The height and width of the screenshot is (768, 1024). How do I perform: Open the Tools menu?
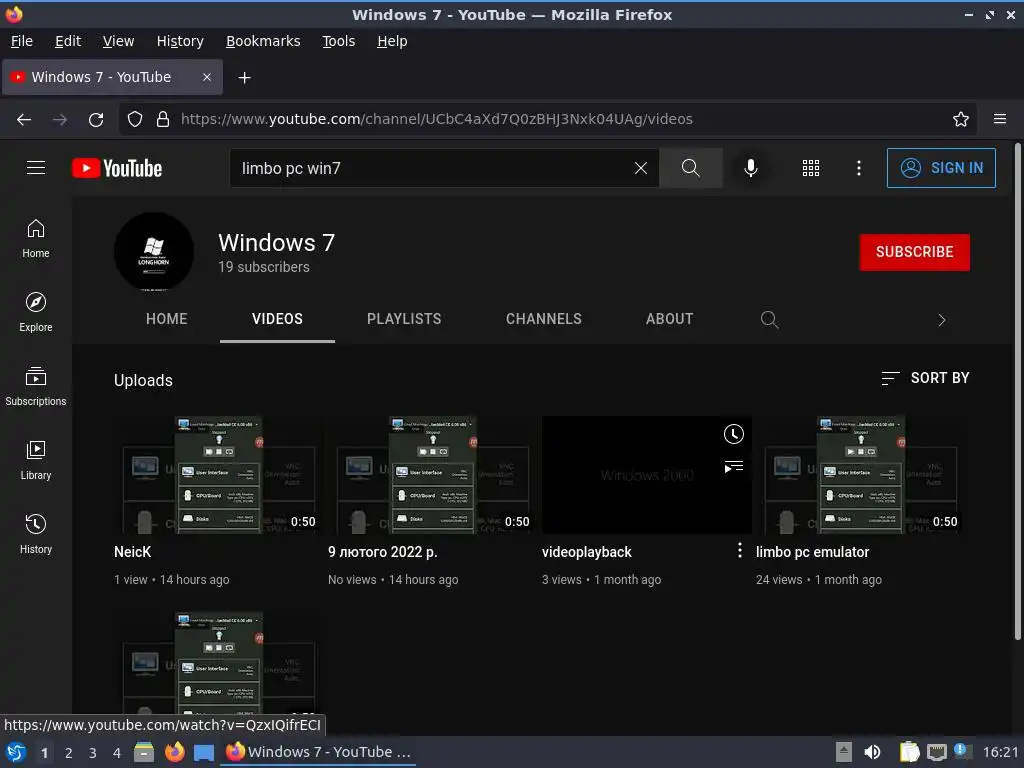338,41
